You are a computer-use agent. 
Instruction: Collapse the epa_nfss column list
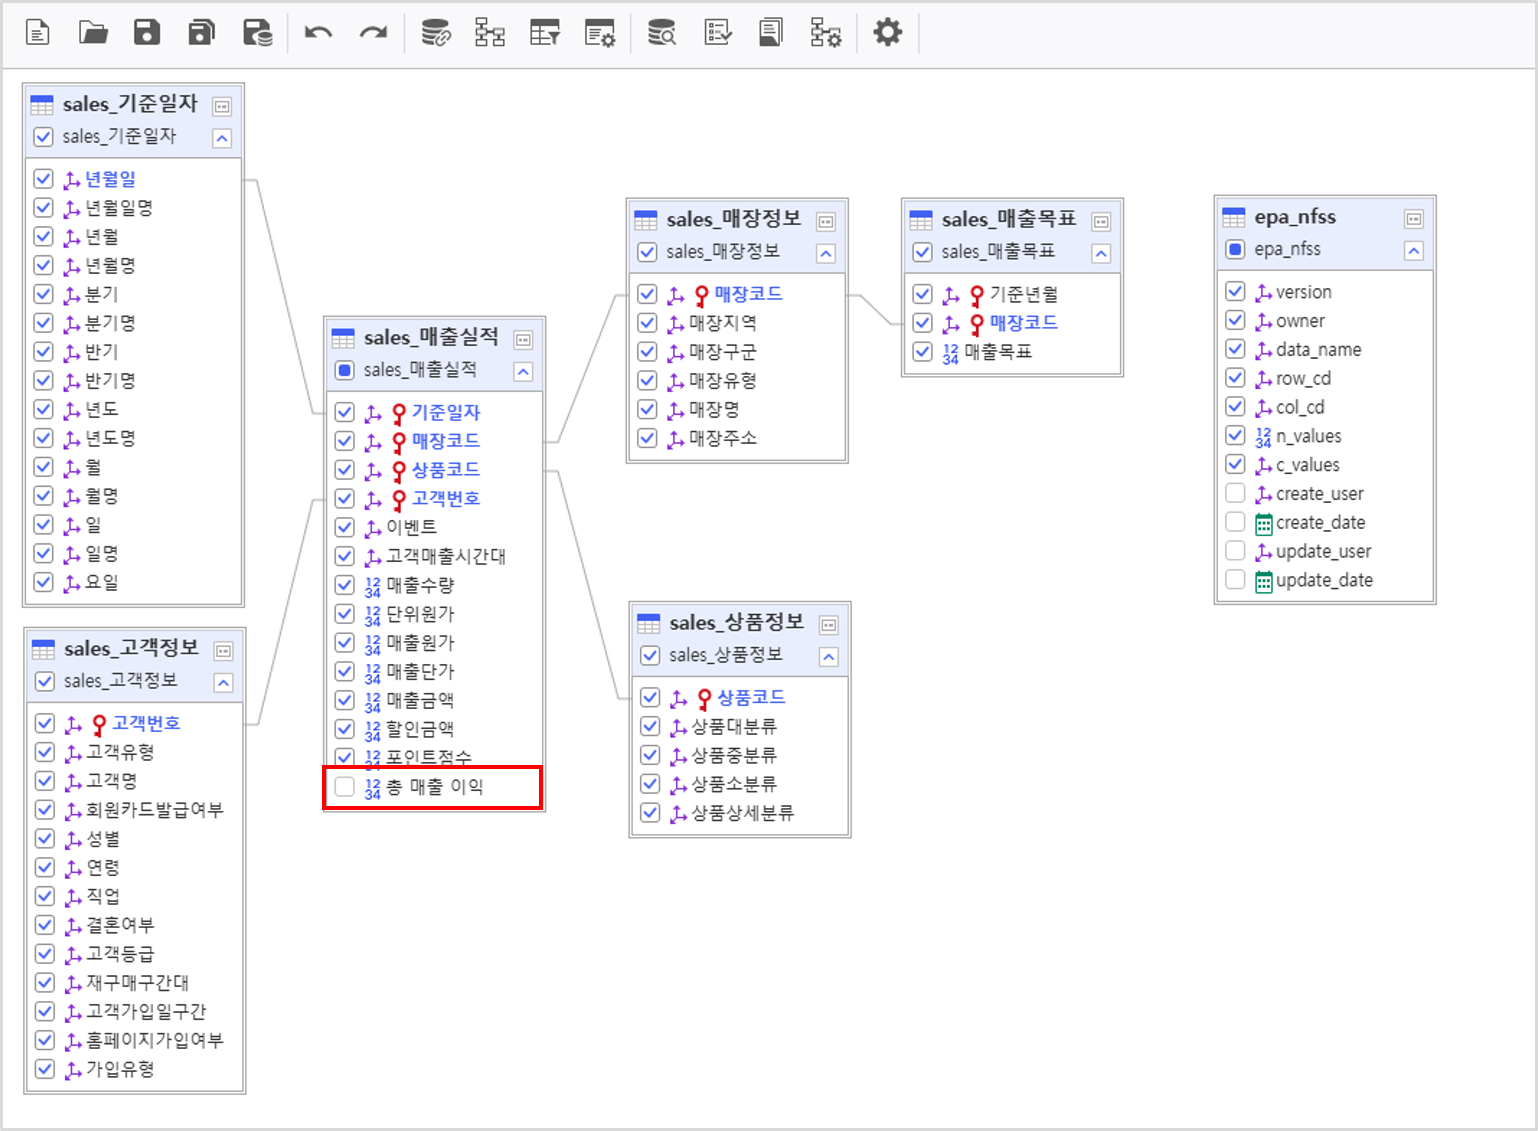coord(1414,250)
